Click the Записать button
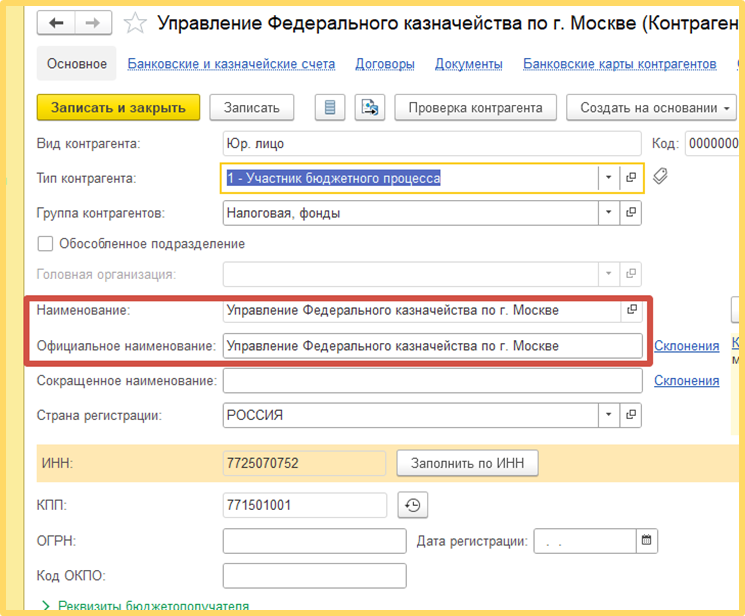This screenshot has width=745, height=616. coord(252,107)
